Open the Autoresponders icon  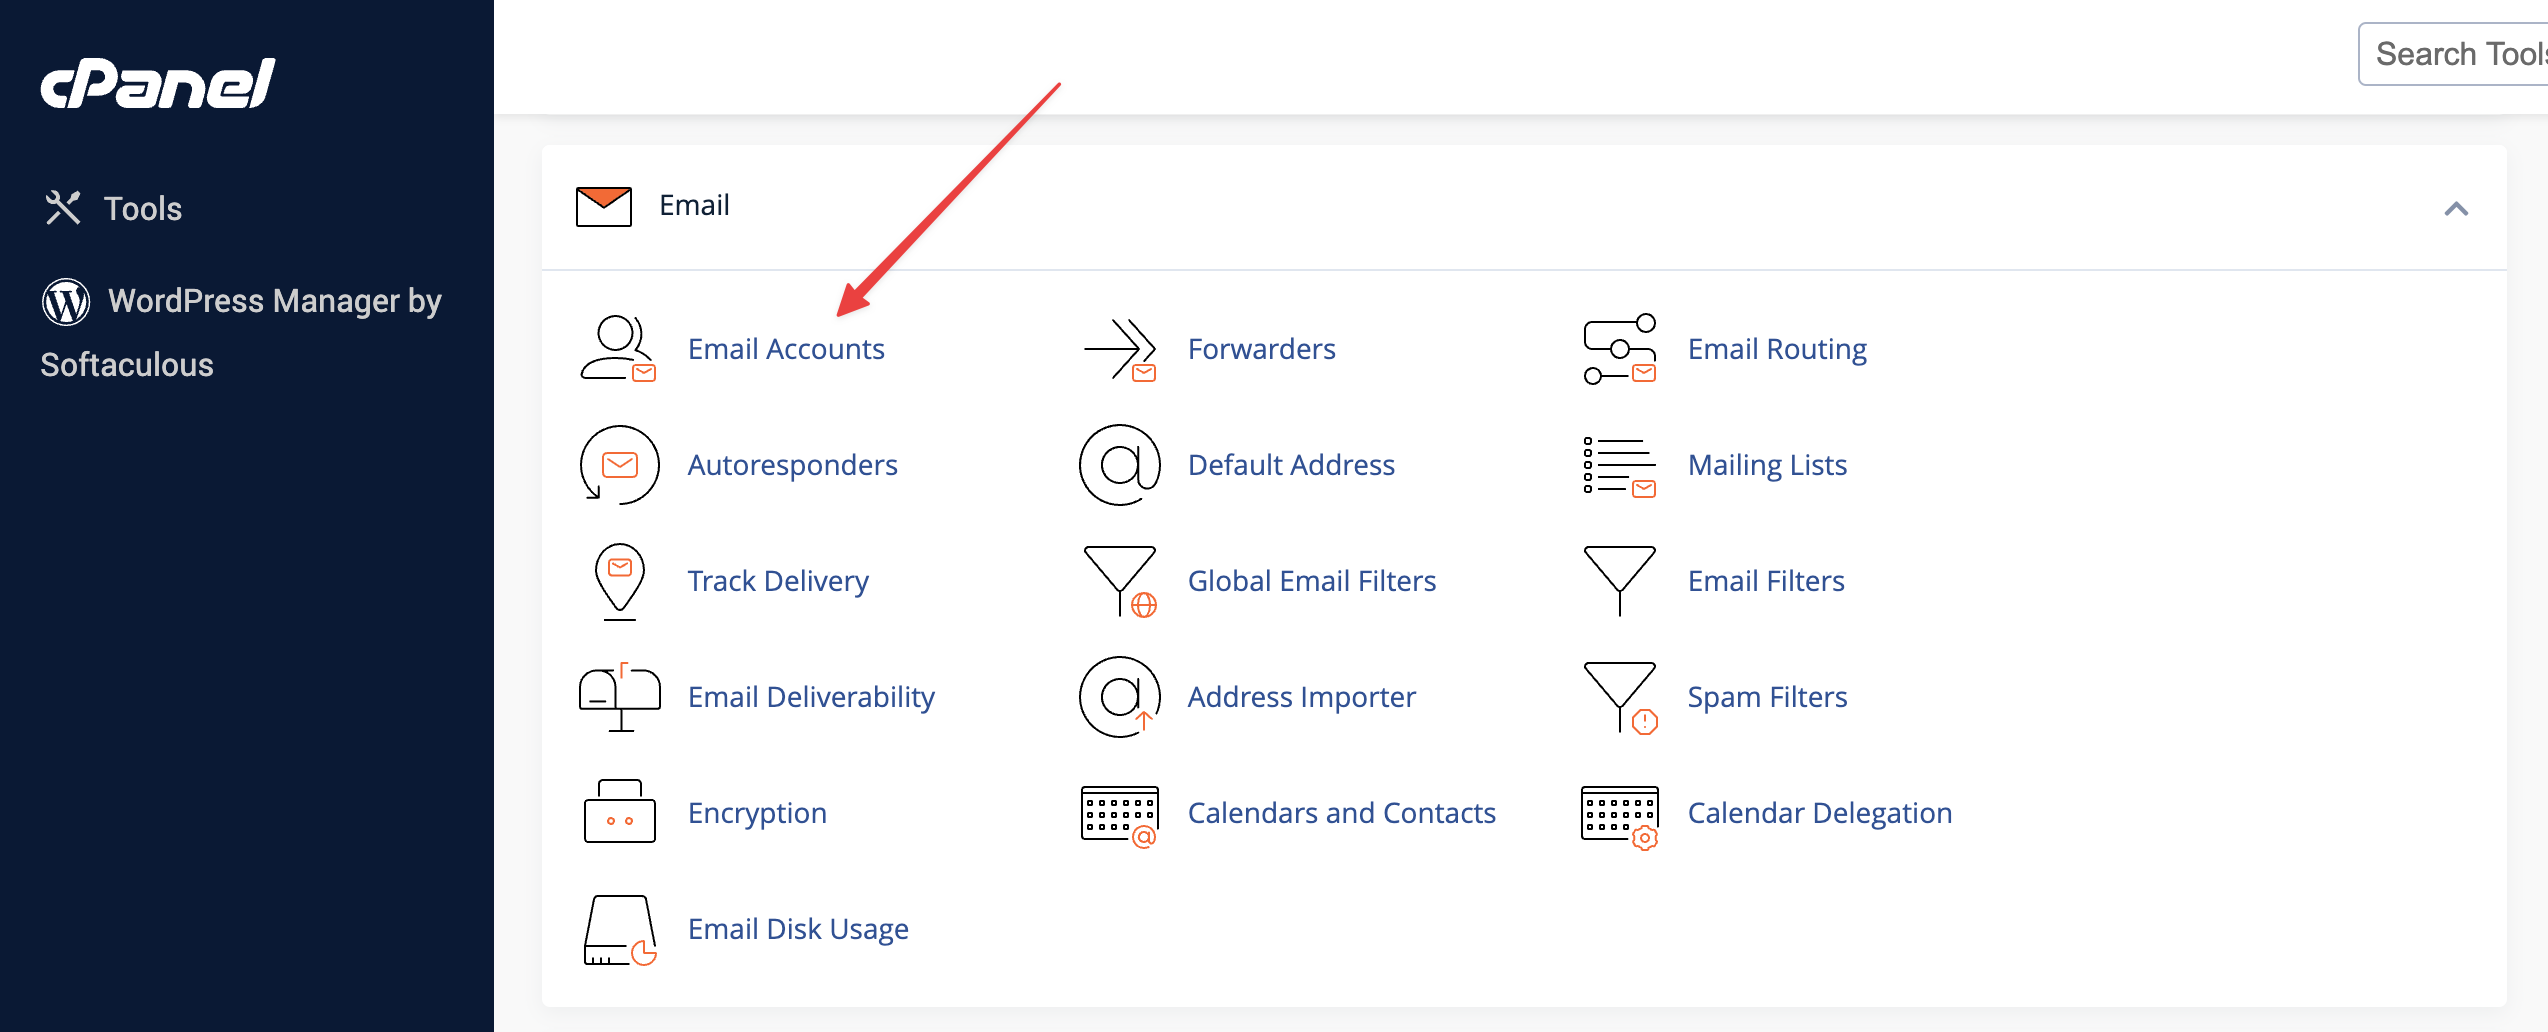(x=619, y=465)
